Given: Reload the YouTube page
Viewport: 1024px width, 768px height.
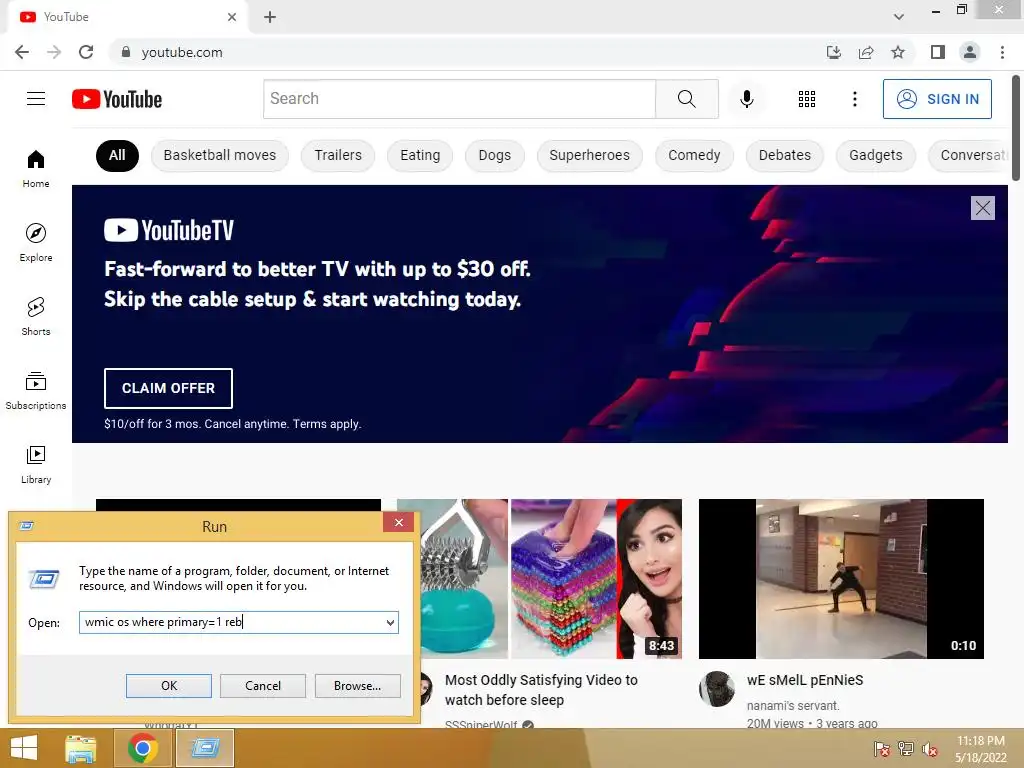Looking at the screenshot, I should (86, 52).
